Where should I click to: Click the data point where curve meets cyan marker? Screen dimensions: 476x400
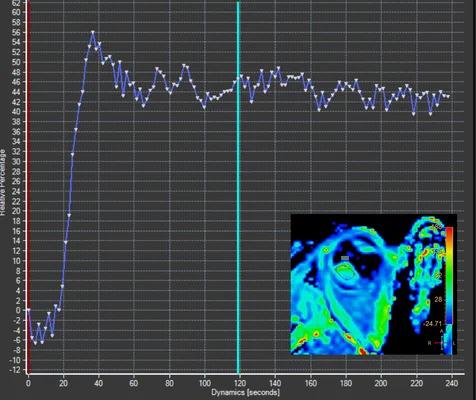pyautogui.click(x=238, y=79)
